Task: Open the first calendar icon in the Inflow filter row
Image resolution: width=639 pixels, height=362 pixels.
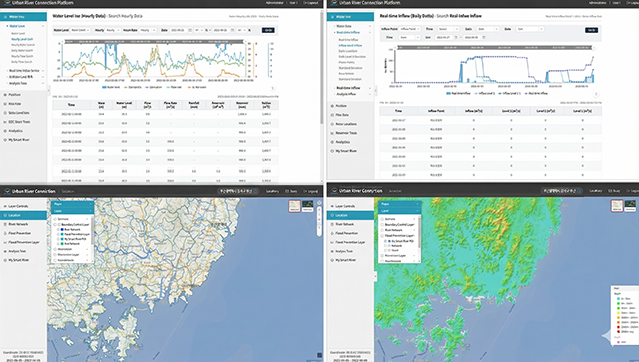Action: (456, 37)
